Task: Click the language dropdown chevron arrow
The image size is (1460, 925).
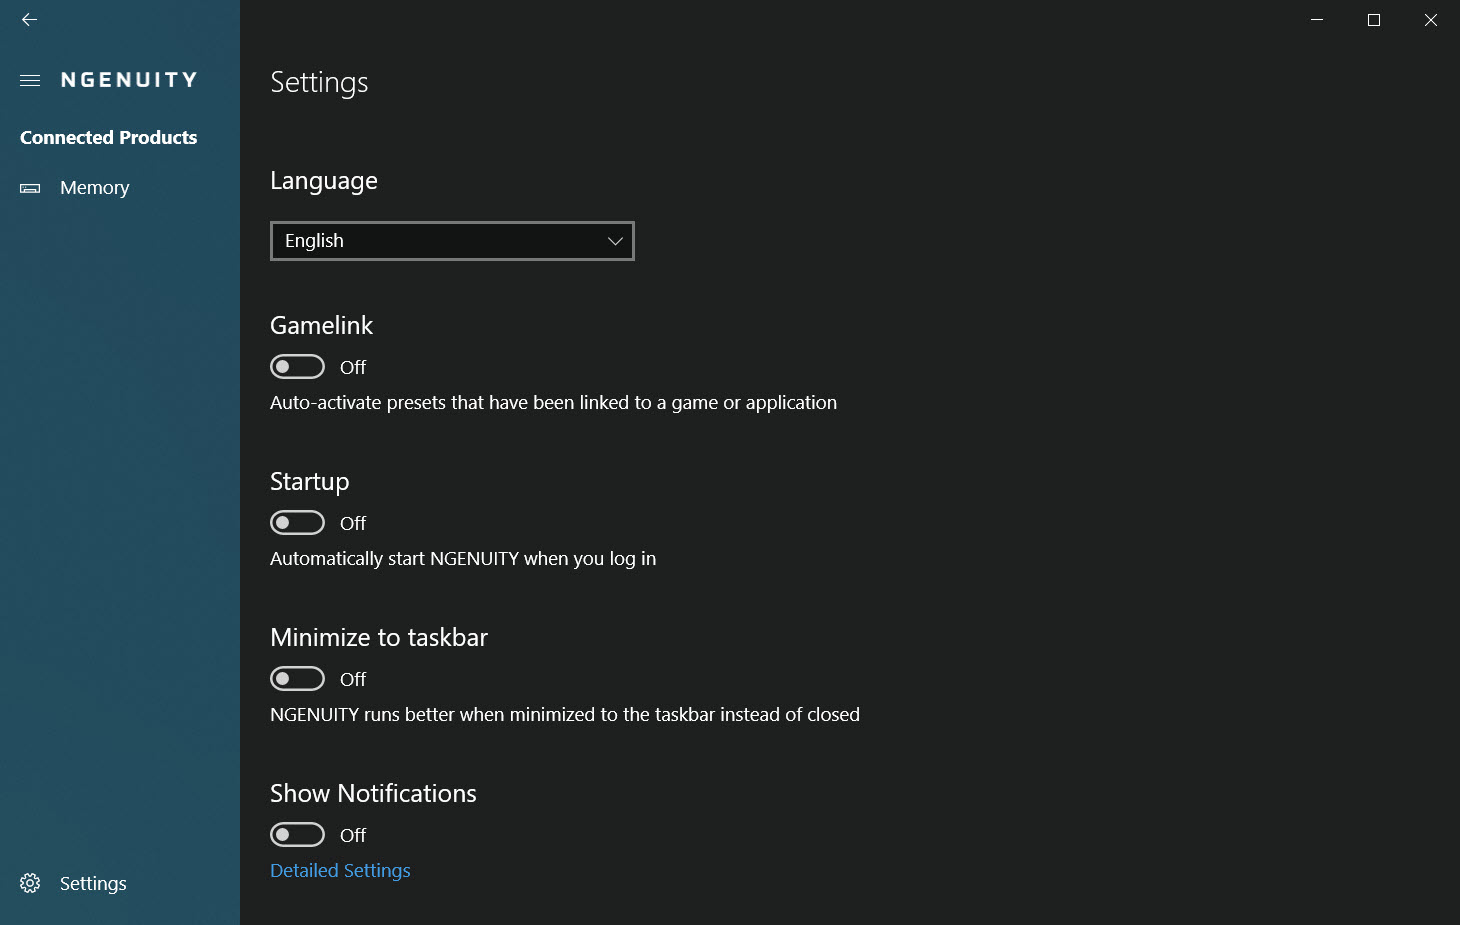Action: pos(615,241)
